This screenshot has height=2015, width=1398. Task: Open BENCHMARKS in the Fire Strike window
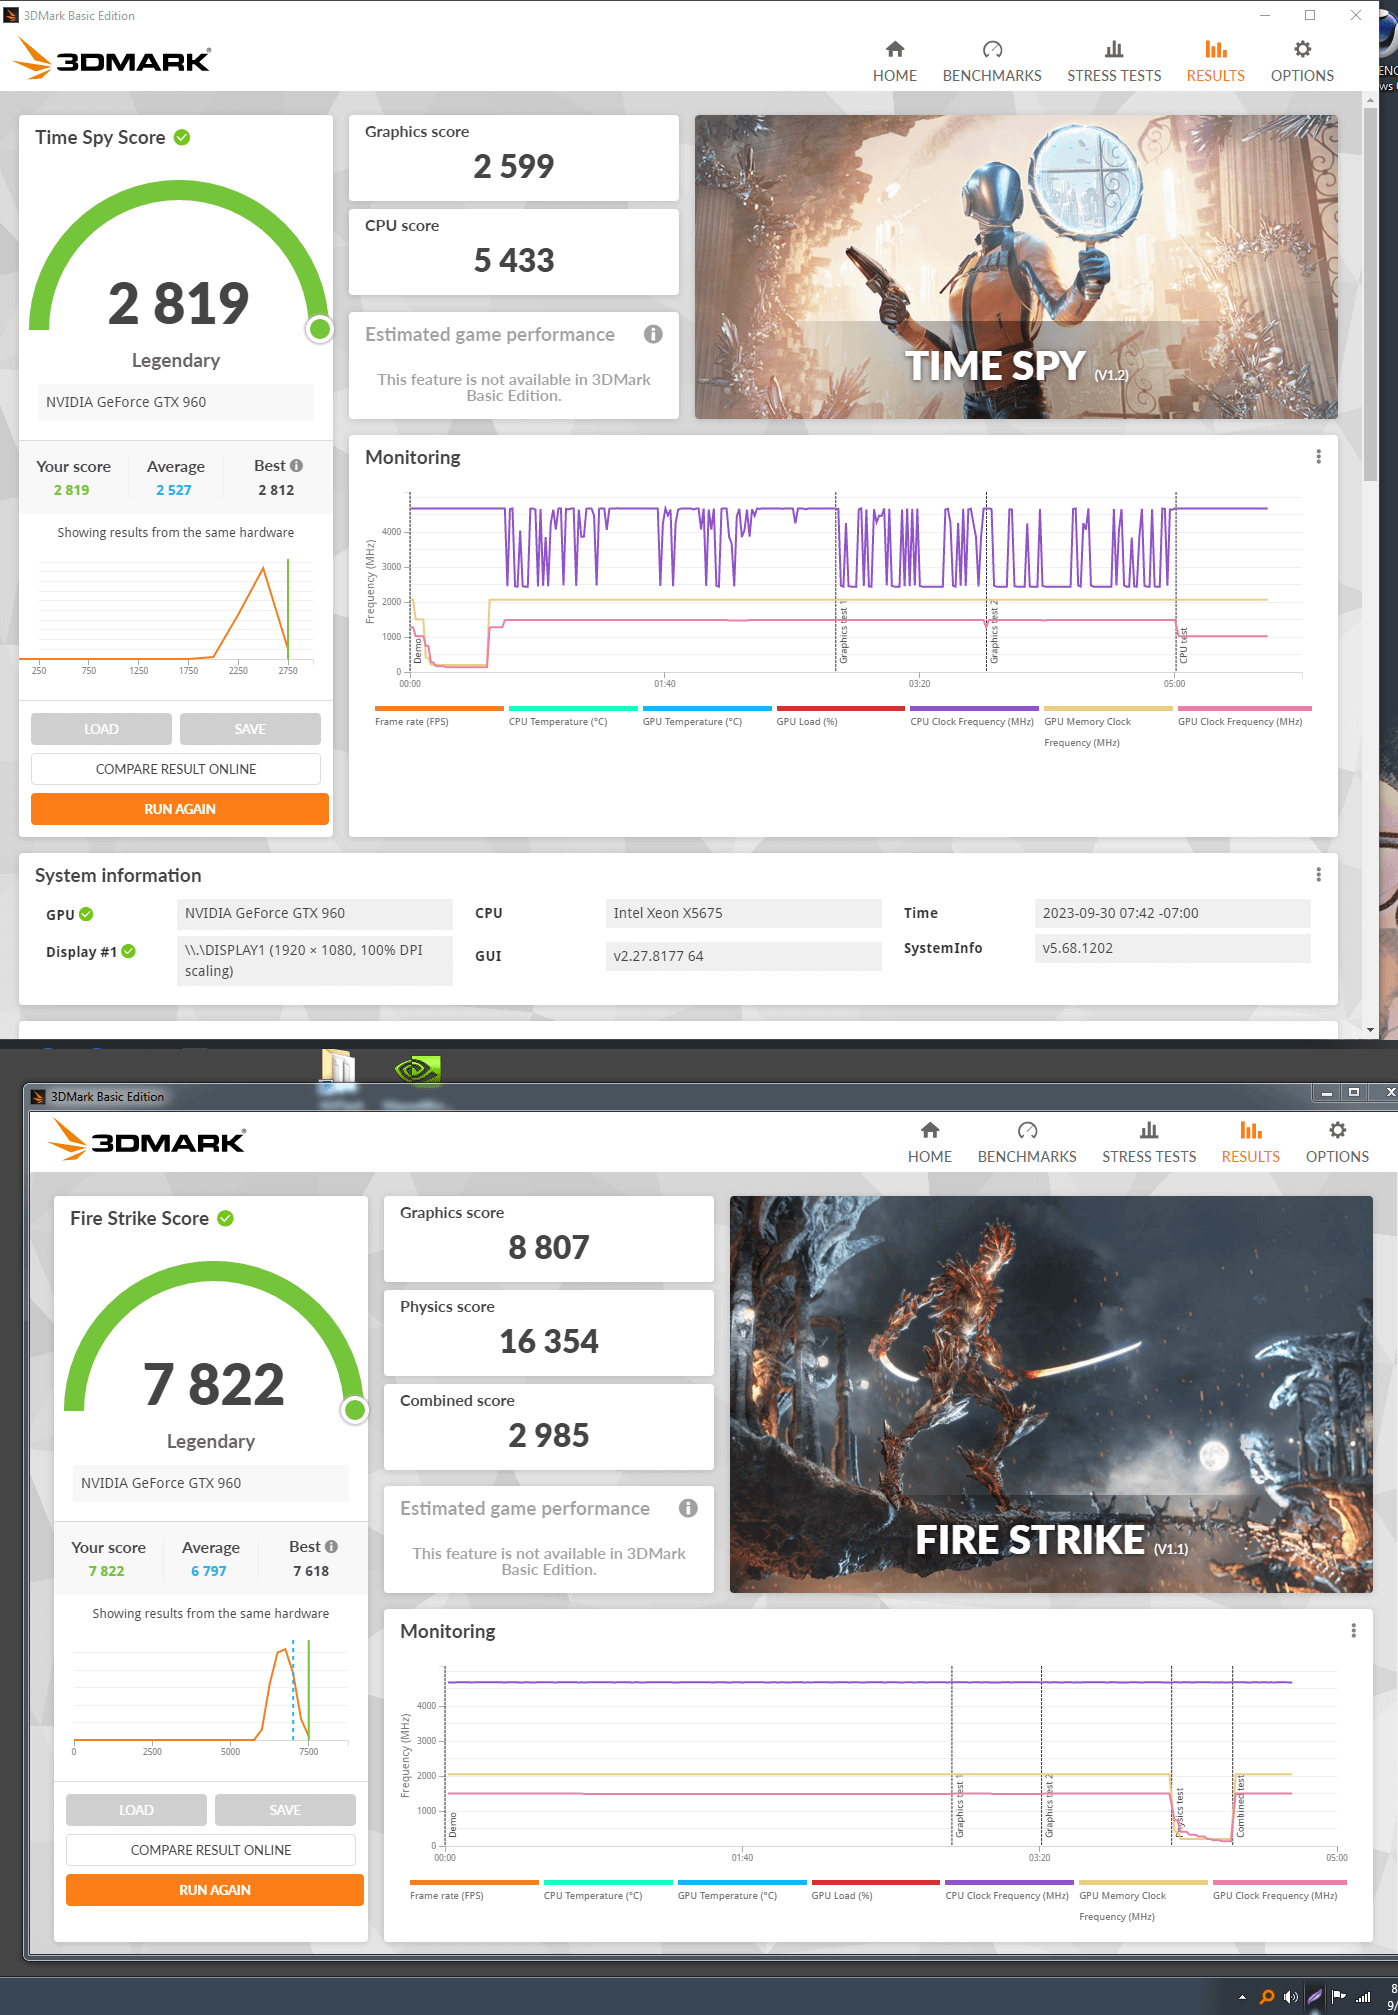[1027, 1143]
